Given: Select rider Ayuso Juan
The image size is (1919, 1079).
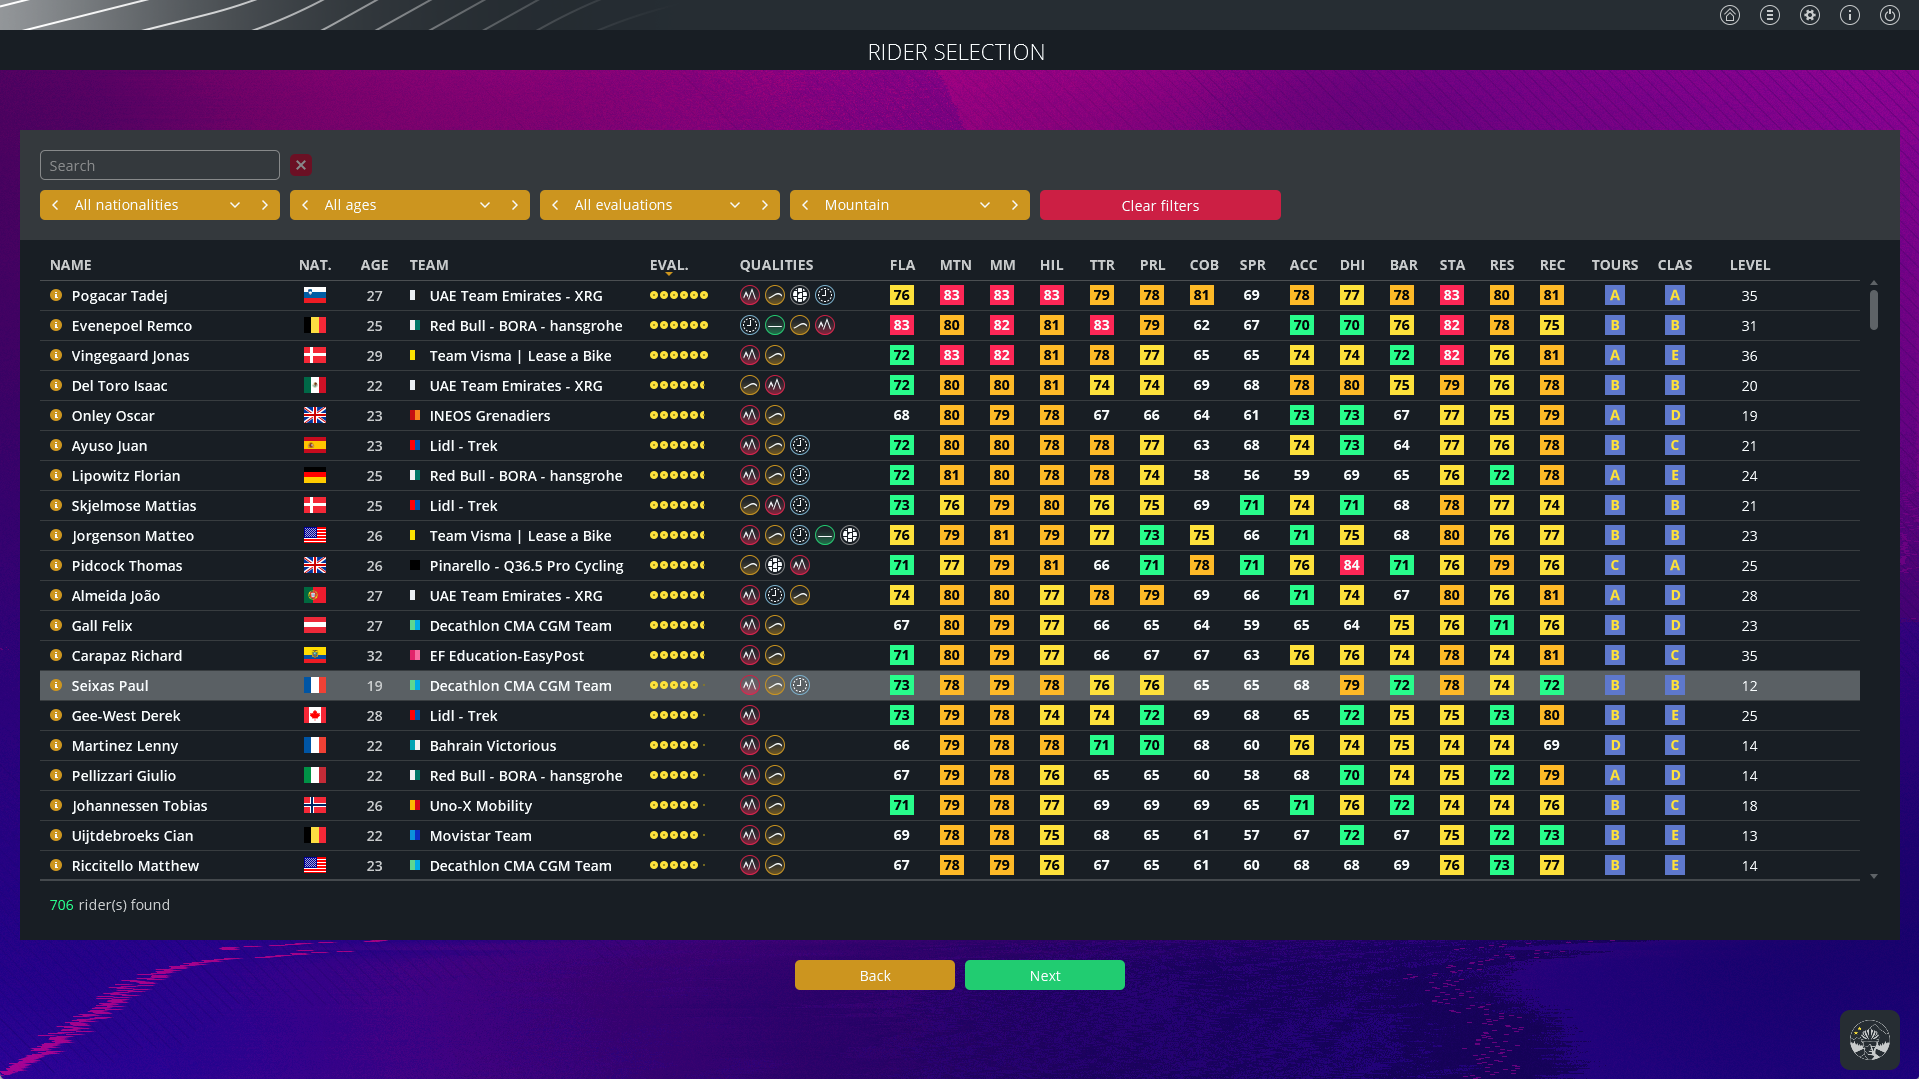Looking at the screenshot, I should [x=950, y=445].
